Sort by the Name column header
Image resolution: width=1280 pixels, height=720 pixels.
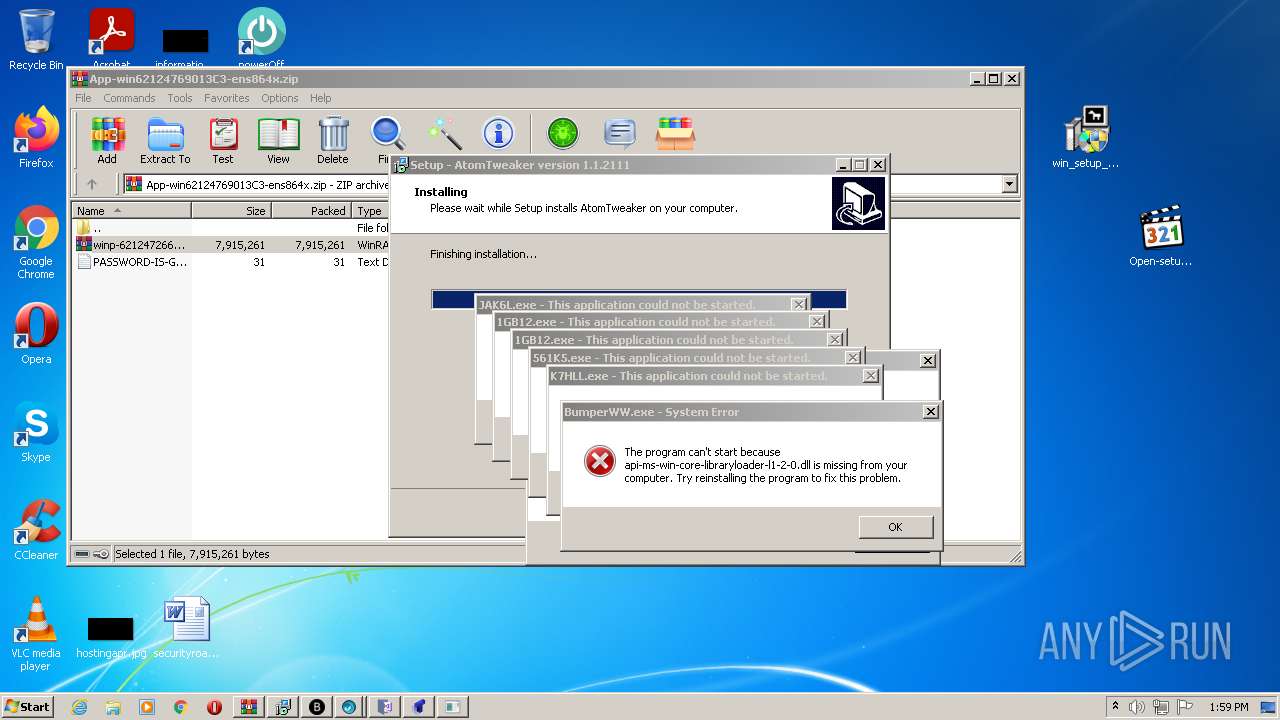coord(131,211)
